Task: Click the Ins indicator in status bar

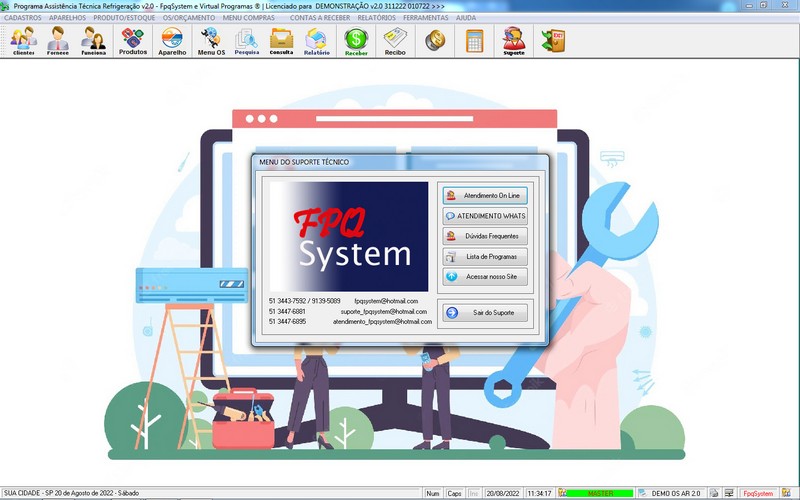Action: pos(473,493)
